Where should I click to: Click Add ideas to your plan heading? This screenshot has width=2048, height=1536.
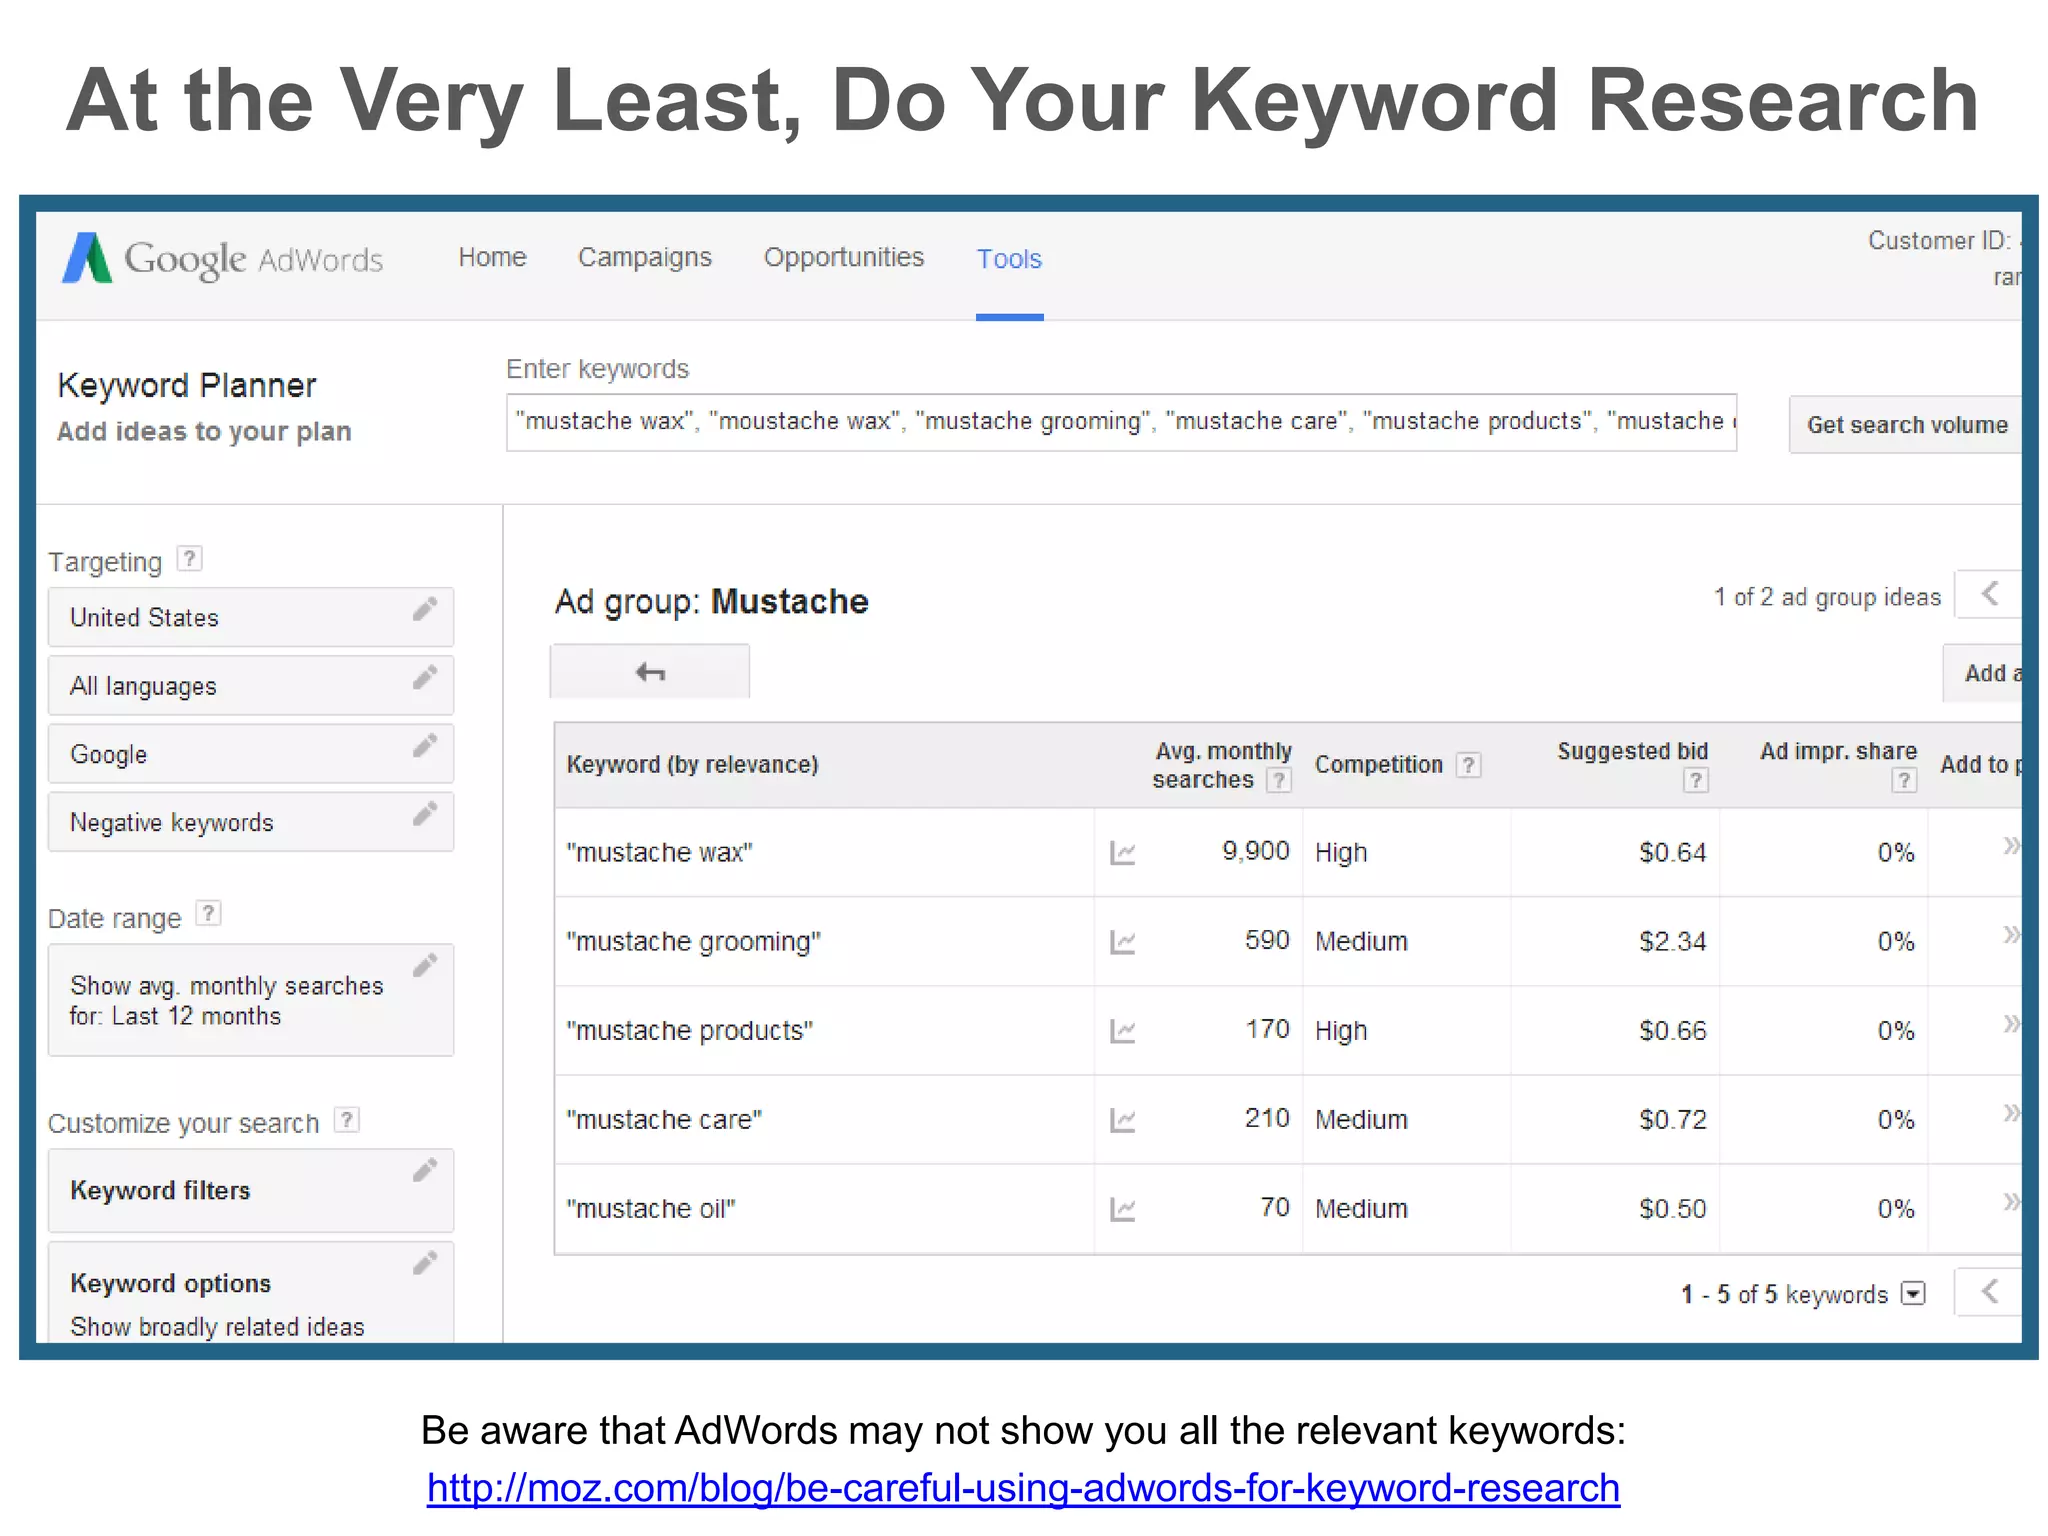pyautogui.click(x=204, y=432)
